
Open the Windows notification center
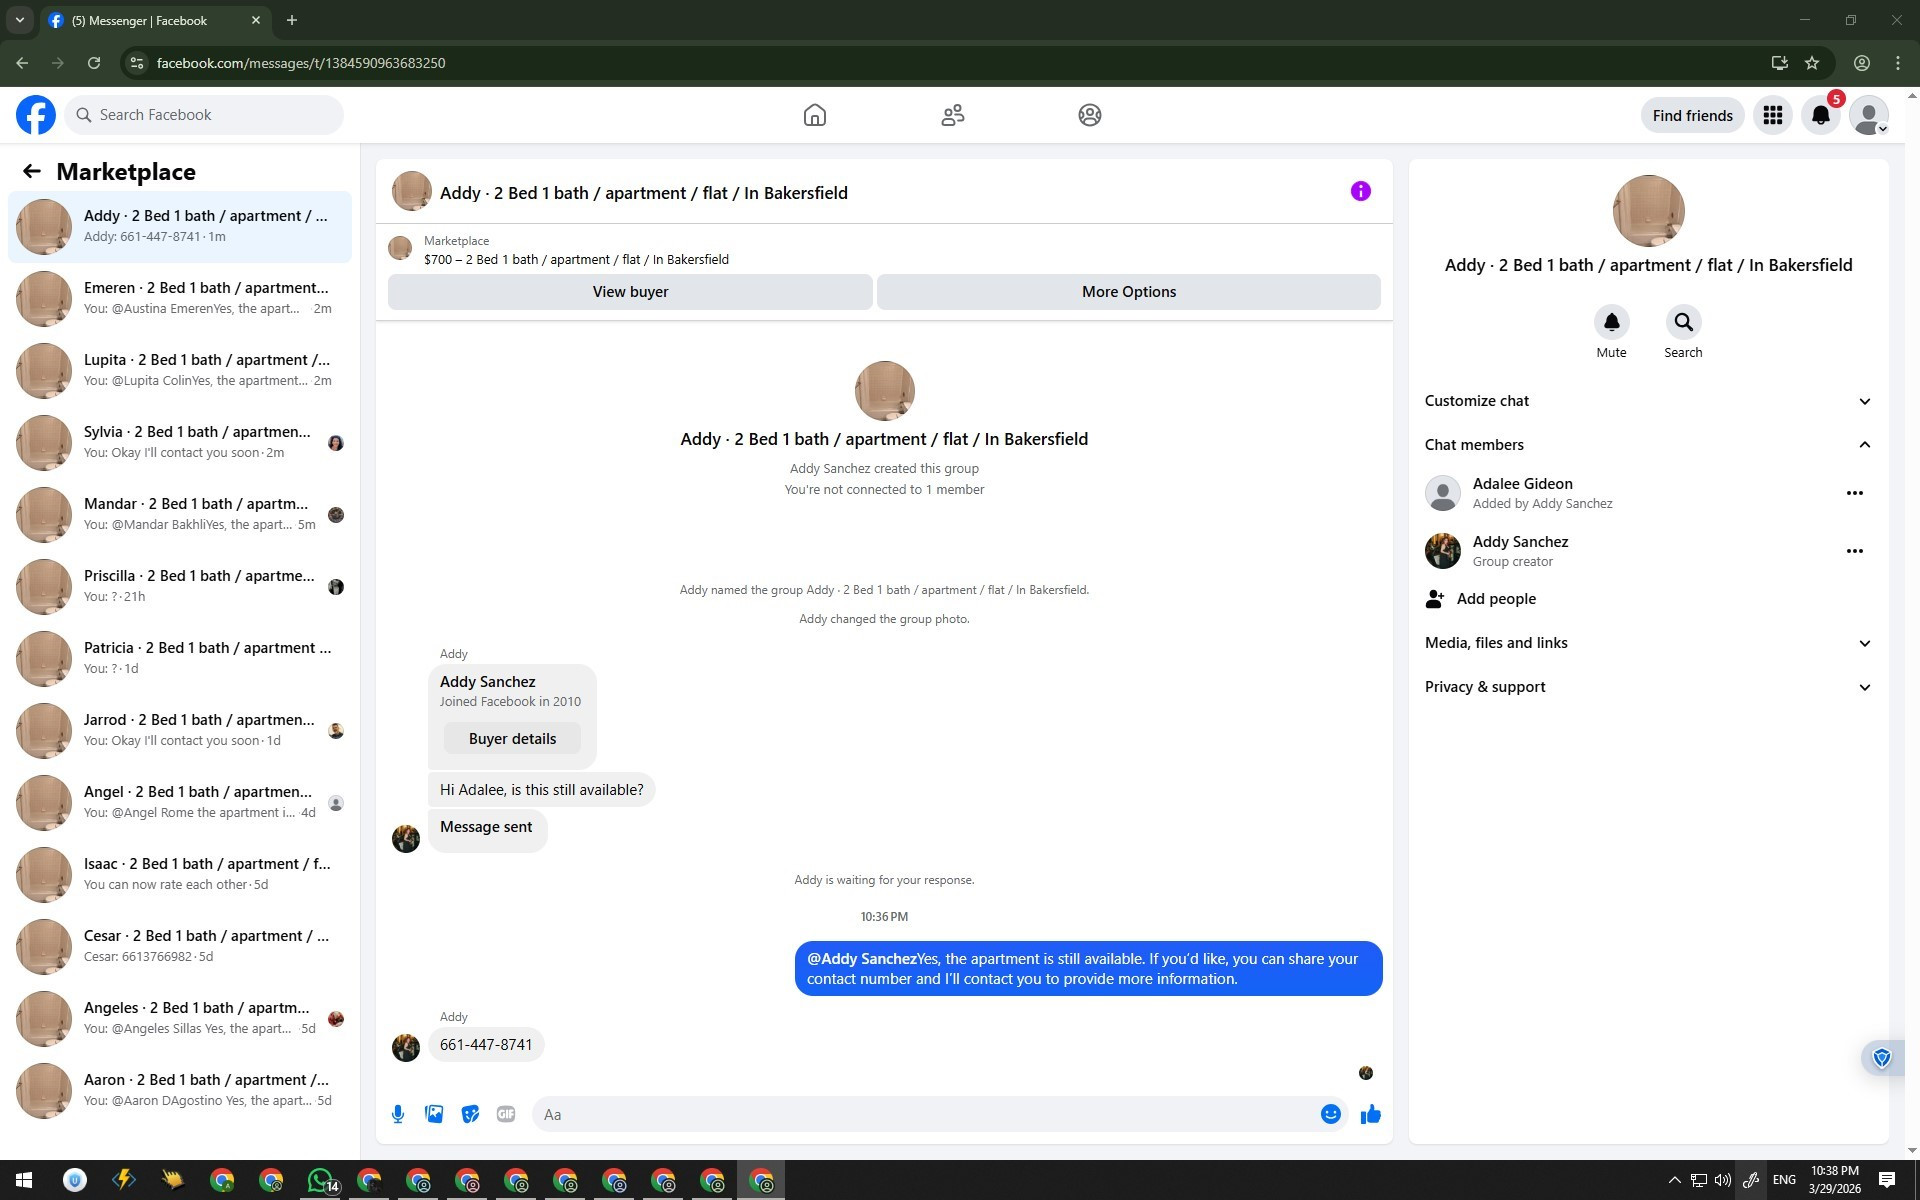(x=1887, y=1180)
